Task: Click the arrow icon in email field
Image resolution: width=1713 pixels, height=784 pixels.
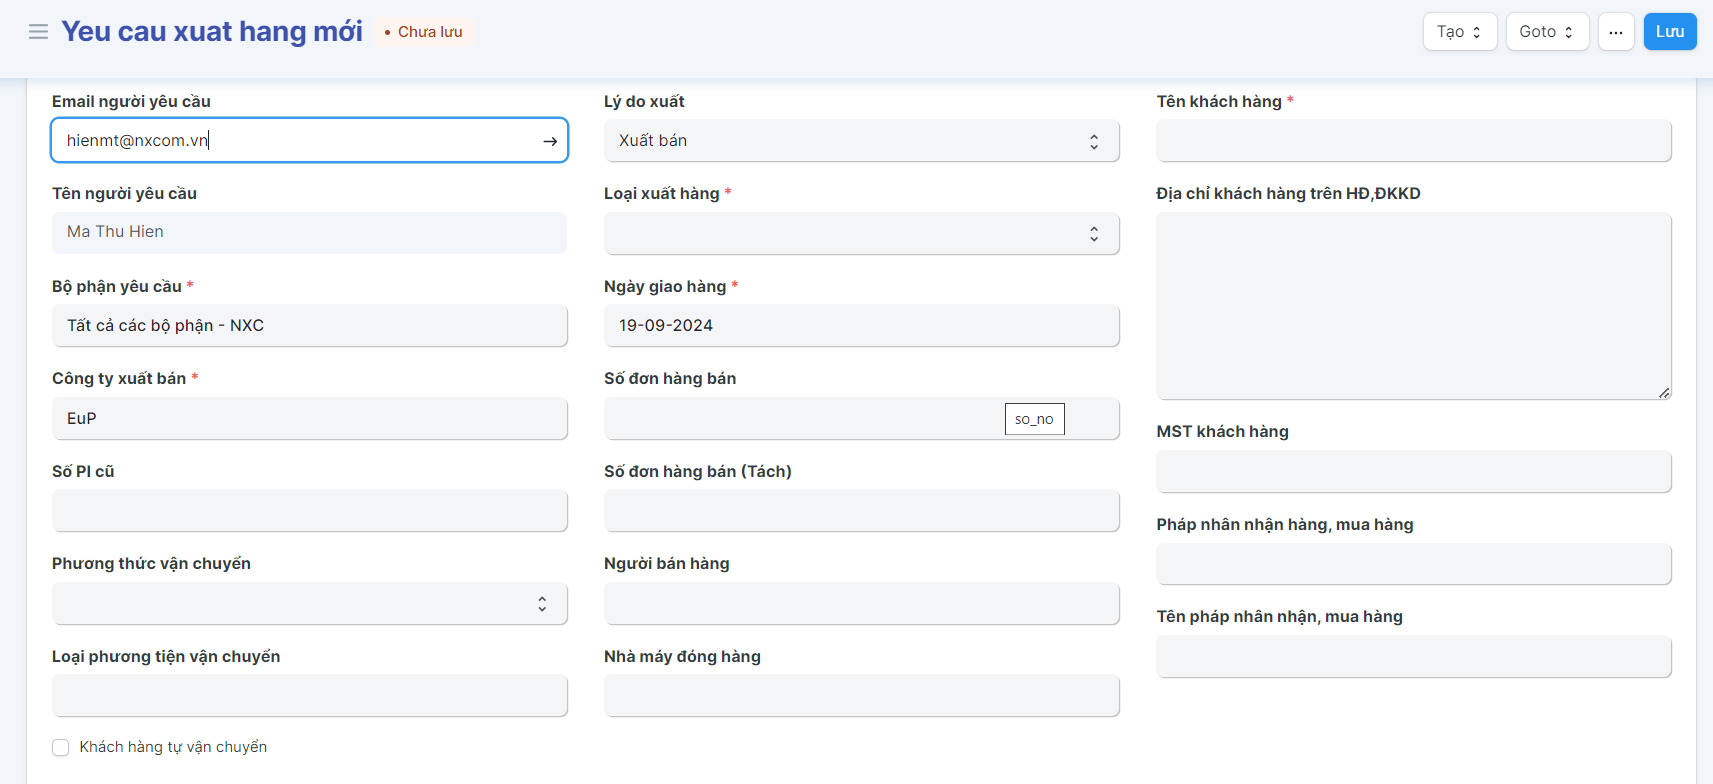Action: point(549,141)
